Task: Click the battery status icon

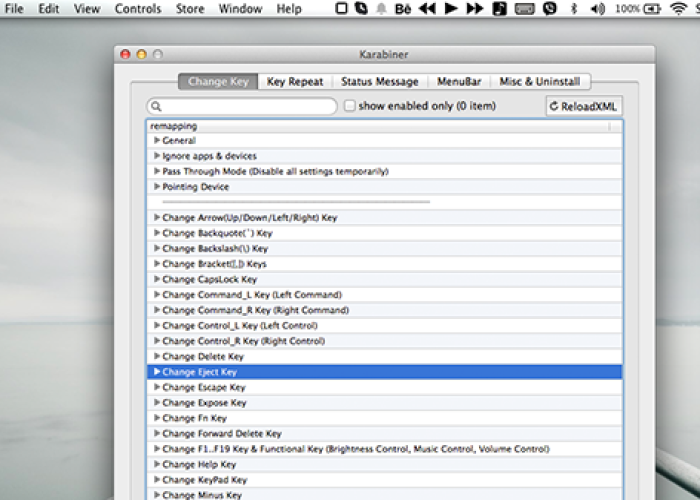Action: point(652,8)
